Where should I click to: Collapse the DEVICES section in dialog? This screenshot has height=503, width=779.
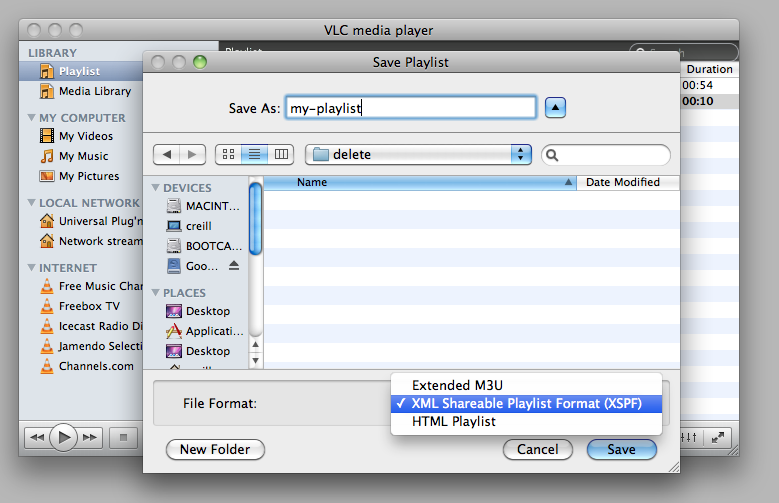pos(156,188)
